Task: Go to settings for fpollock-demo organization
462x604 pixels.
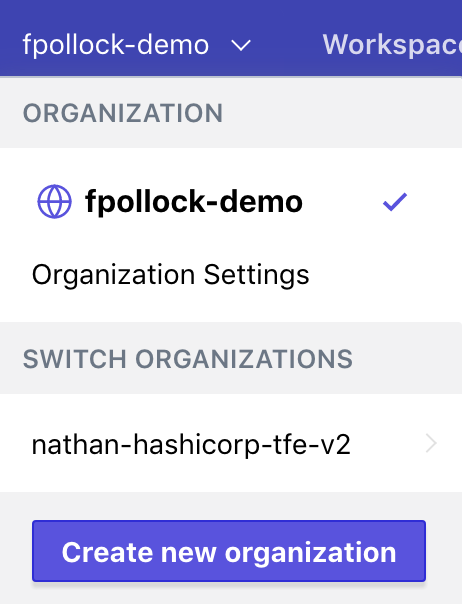Action: [x=170, y=275]
